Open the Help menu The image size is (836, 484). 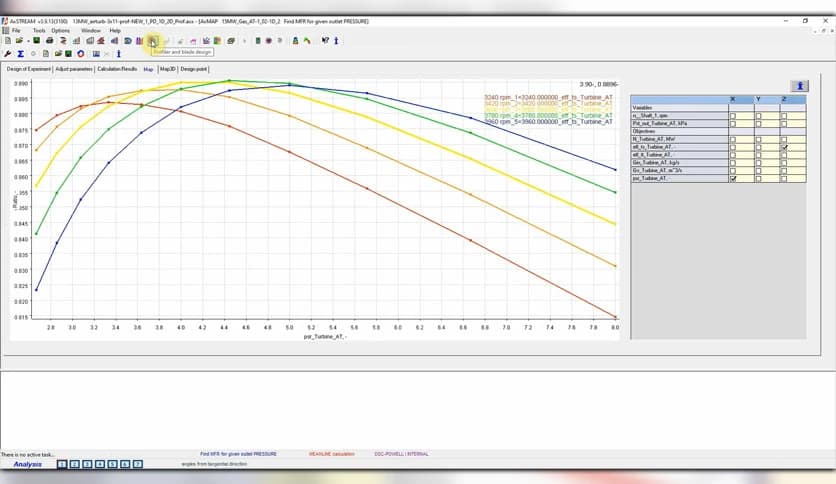click(x=115, y=31)
